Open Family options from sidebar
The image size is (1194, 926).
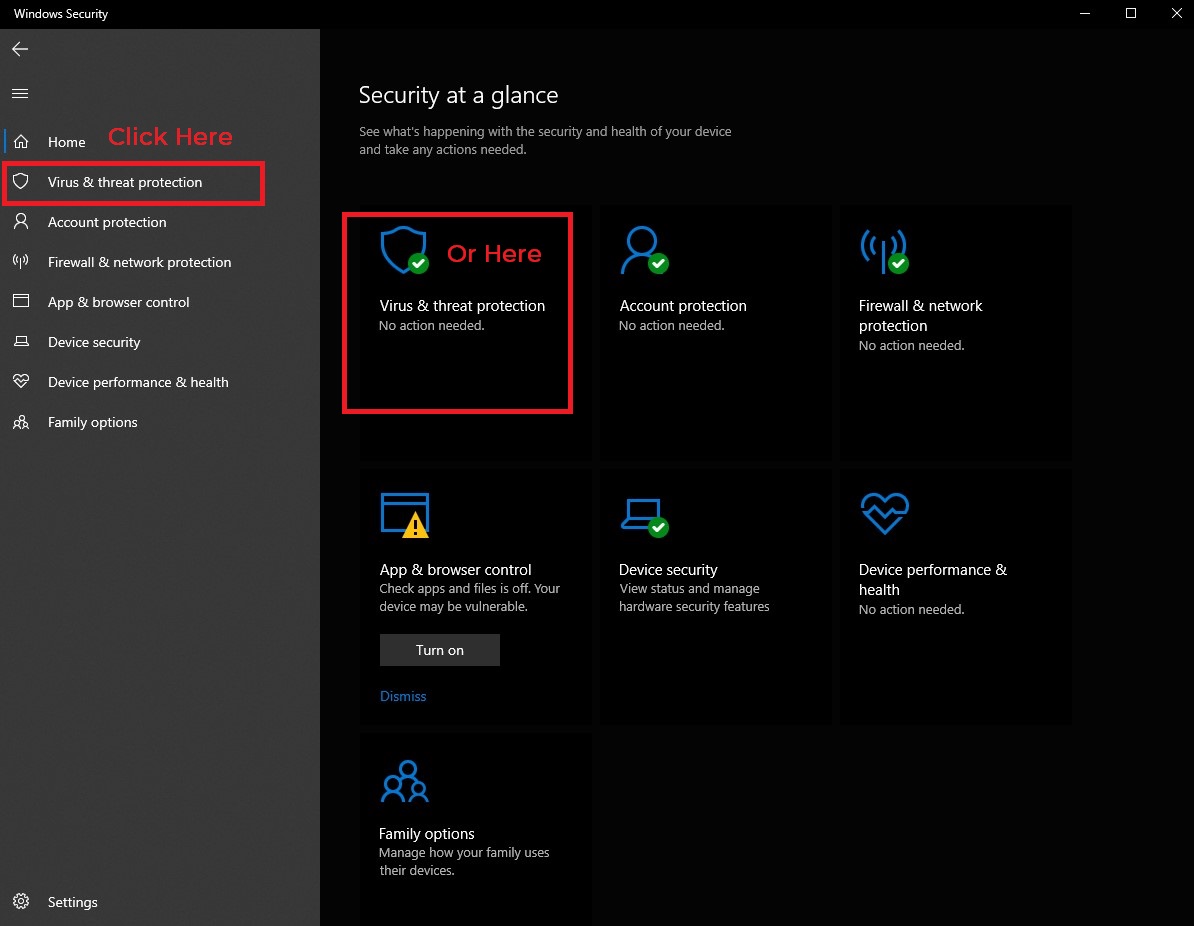click(92, 422)
